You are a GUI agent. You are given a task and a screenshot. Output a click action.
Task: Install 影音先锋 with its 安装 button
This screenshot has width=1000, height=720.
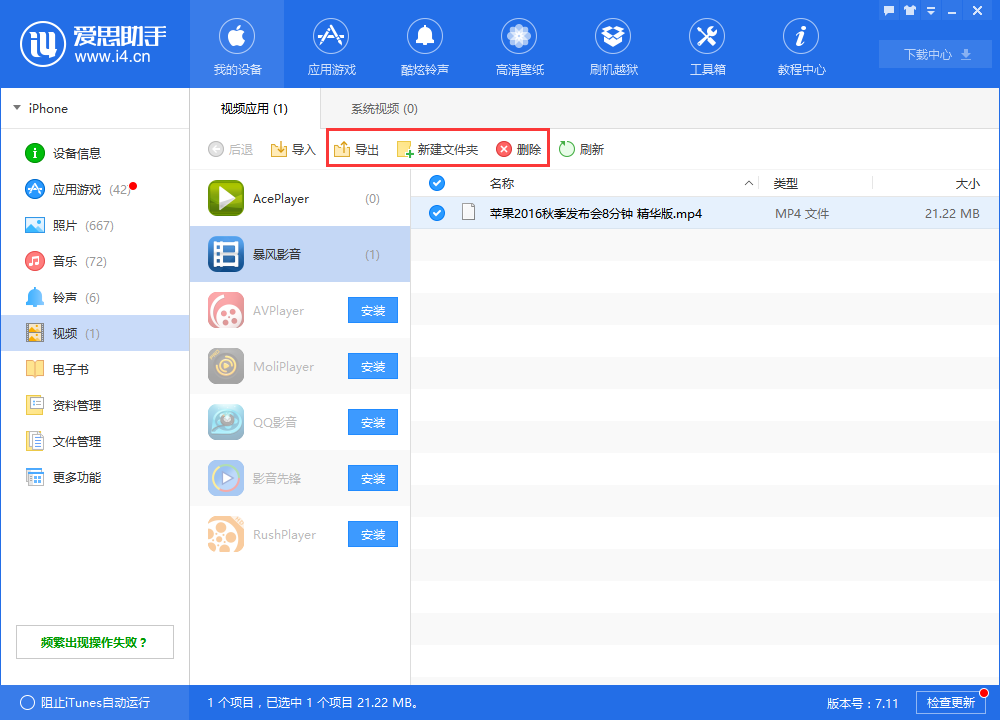[372, 478]
